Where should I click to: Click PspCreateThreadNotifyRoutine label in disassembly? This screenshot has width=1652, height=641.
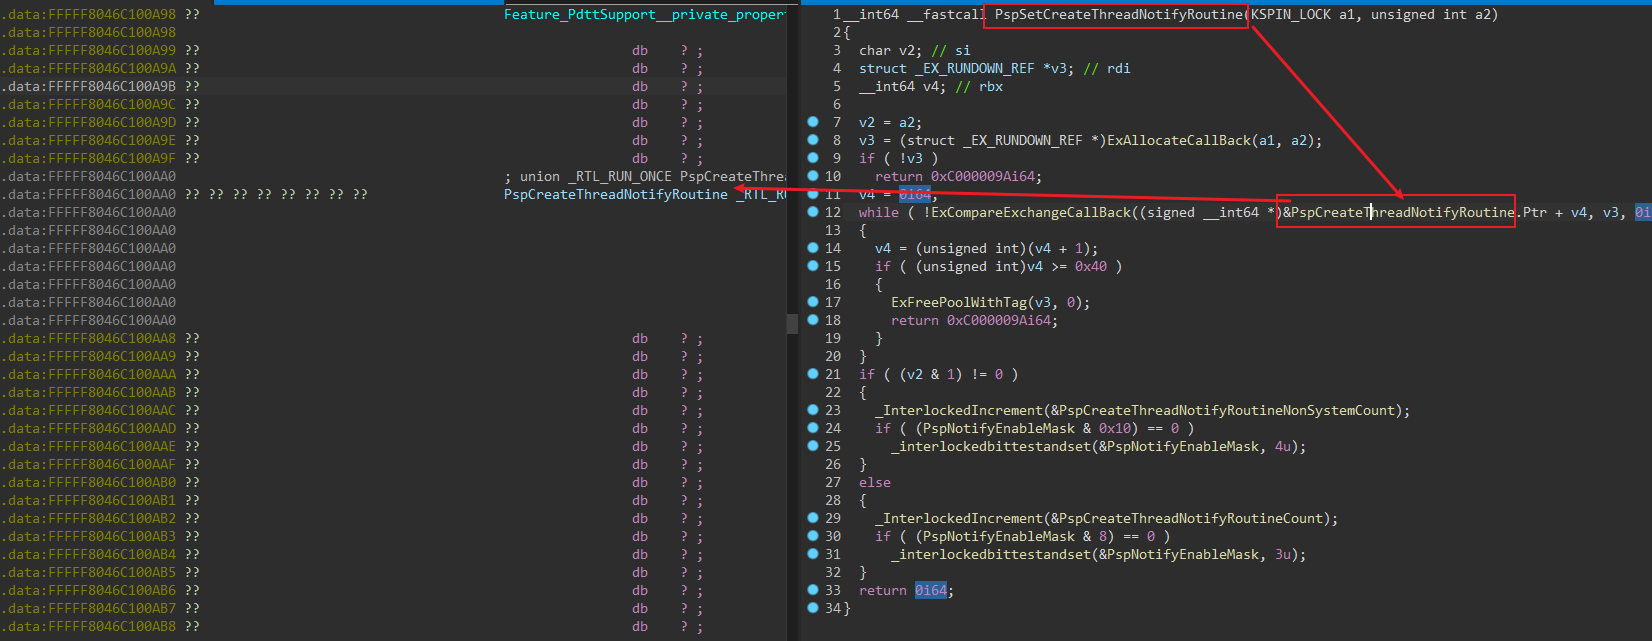[x=616, y=194]
